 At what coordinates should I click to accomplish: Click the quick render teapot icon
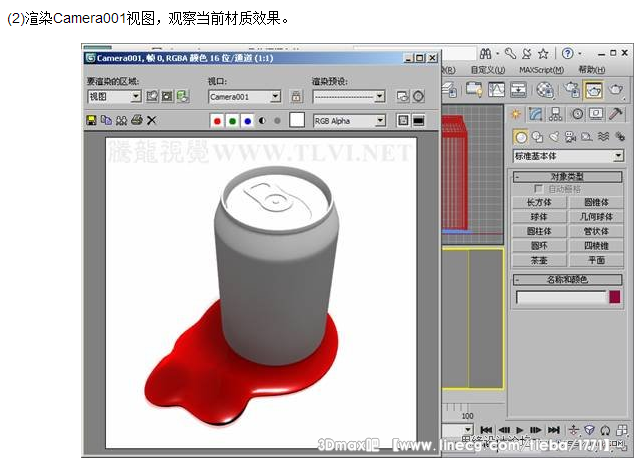tap(616, 90)
